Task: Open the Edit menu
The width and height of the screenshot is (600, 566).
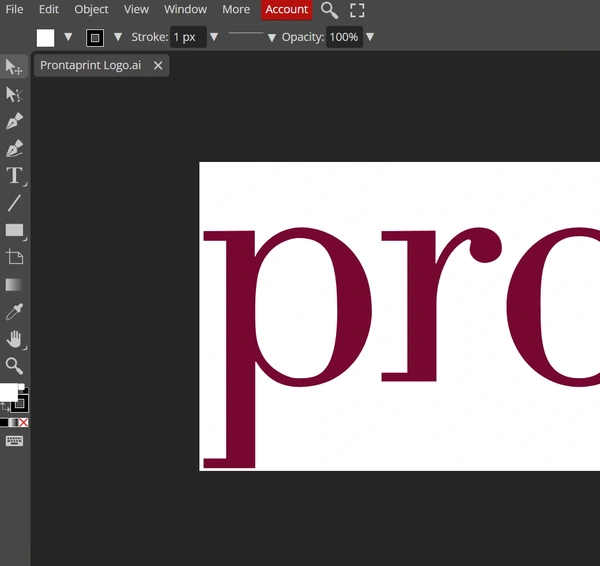Action: 49,9
